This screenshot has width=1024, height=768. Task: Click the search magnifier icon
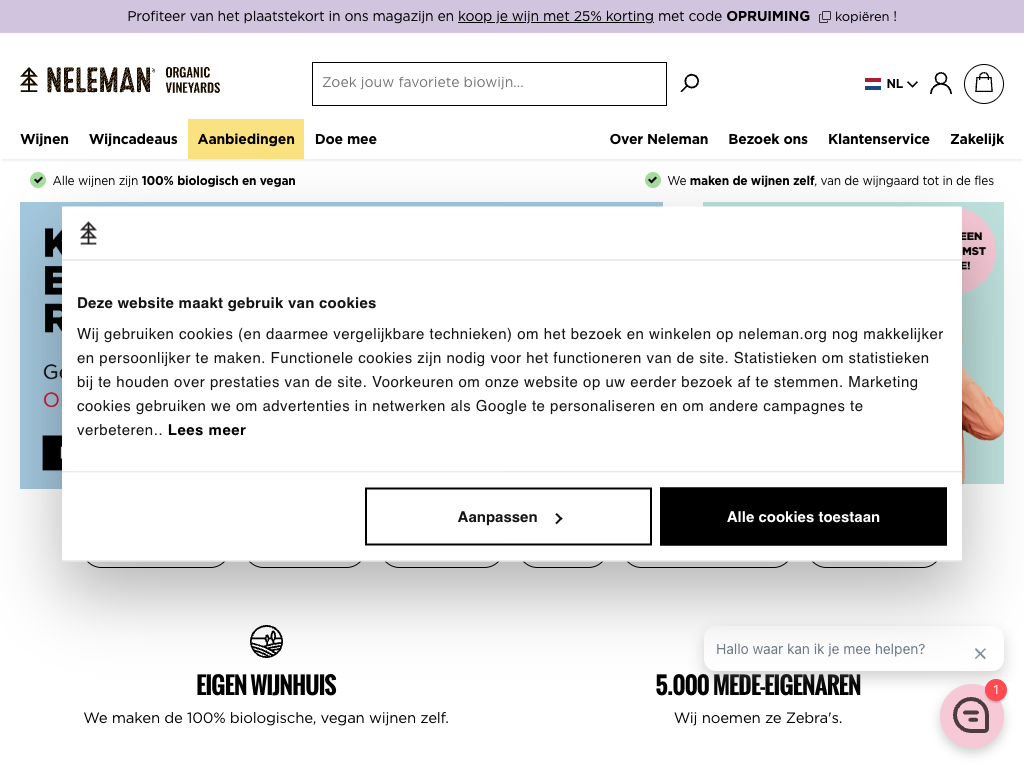coord(690,82)
